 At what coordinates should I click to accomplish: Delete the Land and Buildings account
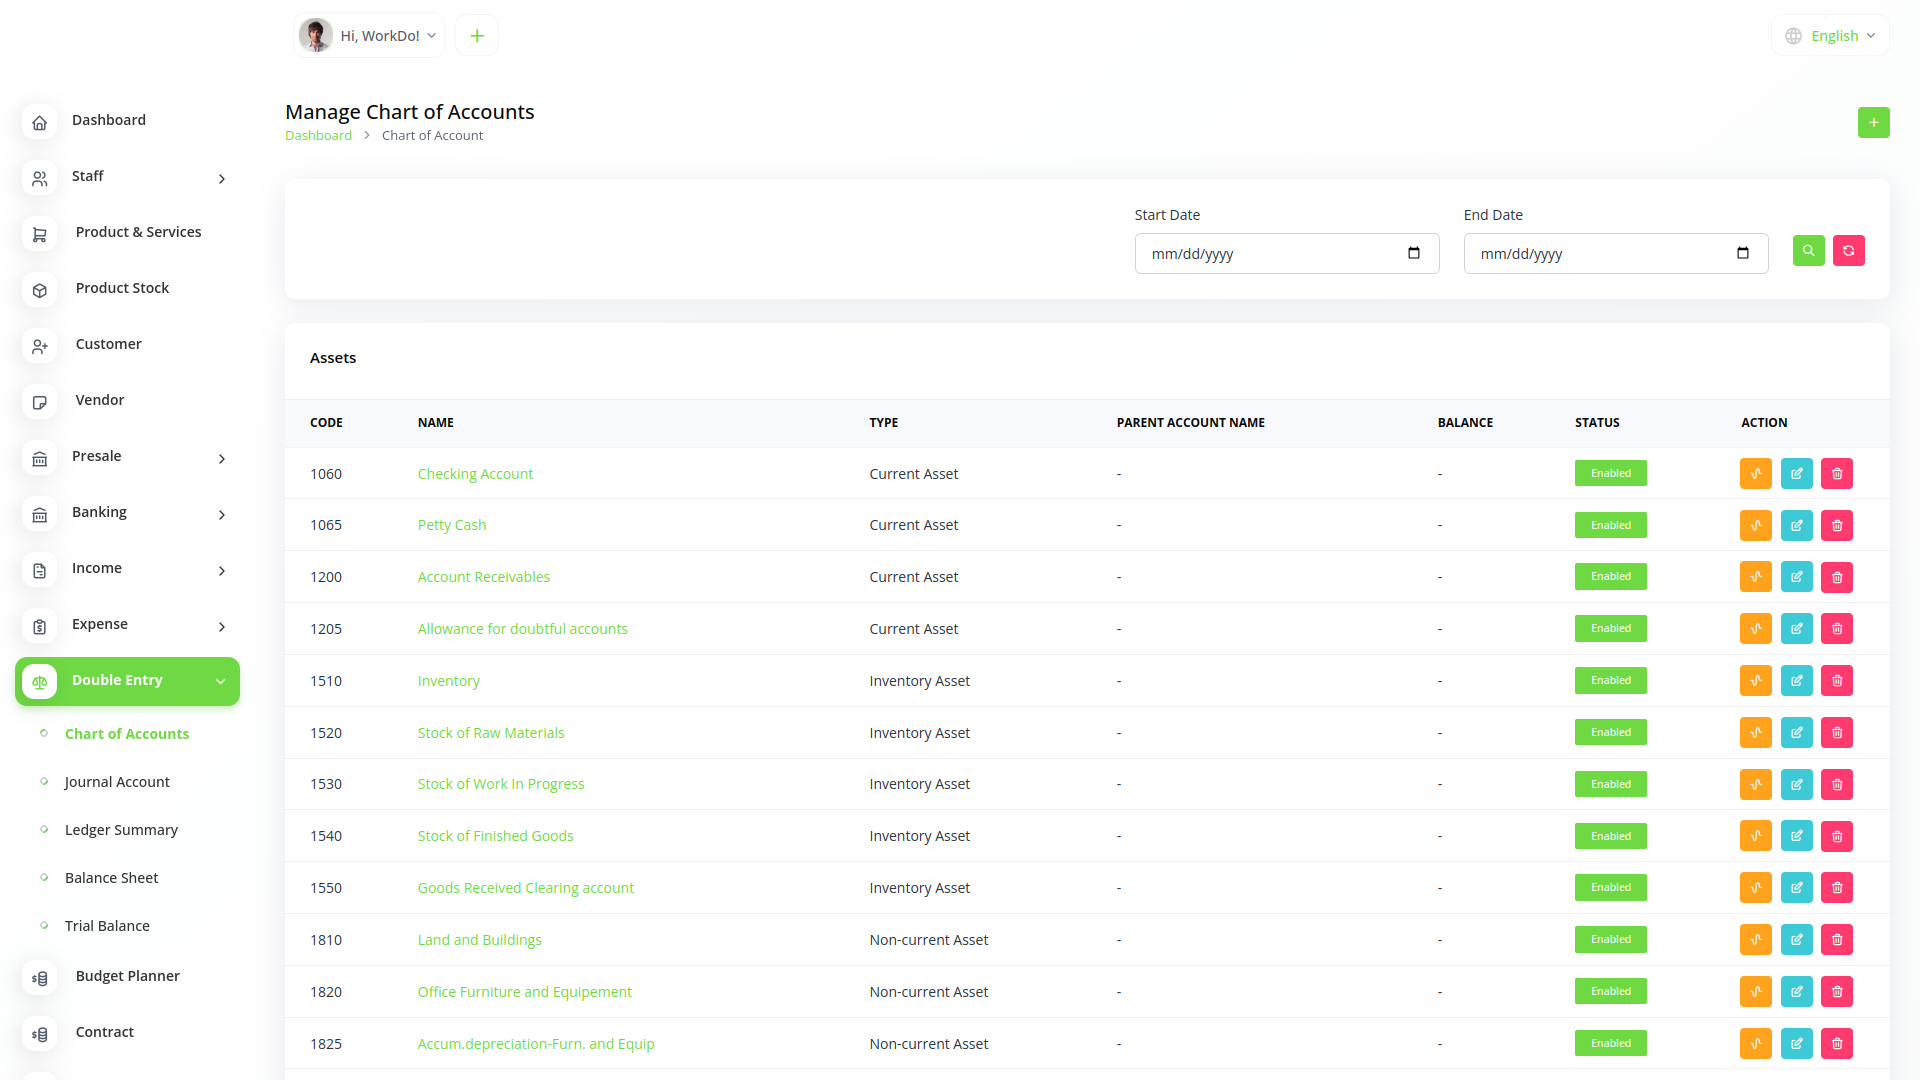click(x=1837, y=940)
